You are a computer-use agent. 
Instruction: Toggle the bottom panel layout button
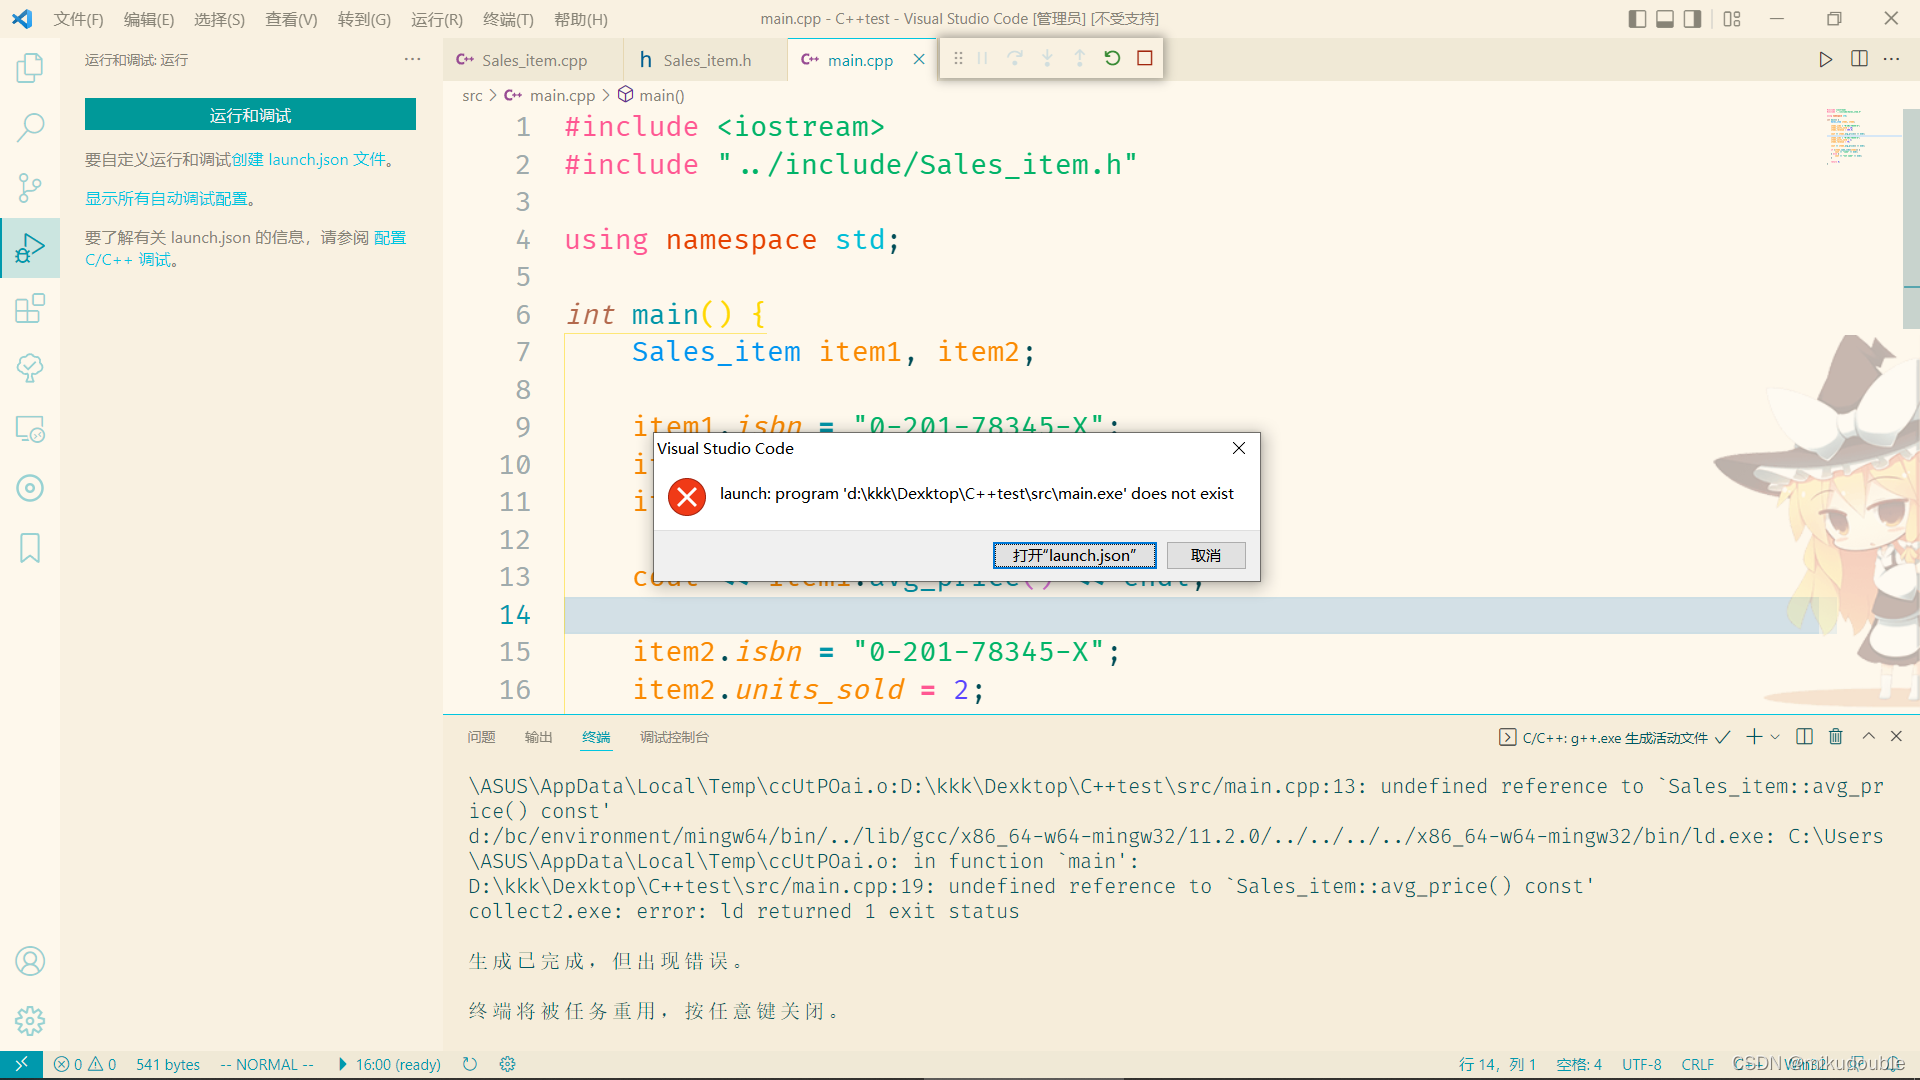coord(1665,19)
